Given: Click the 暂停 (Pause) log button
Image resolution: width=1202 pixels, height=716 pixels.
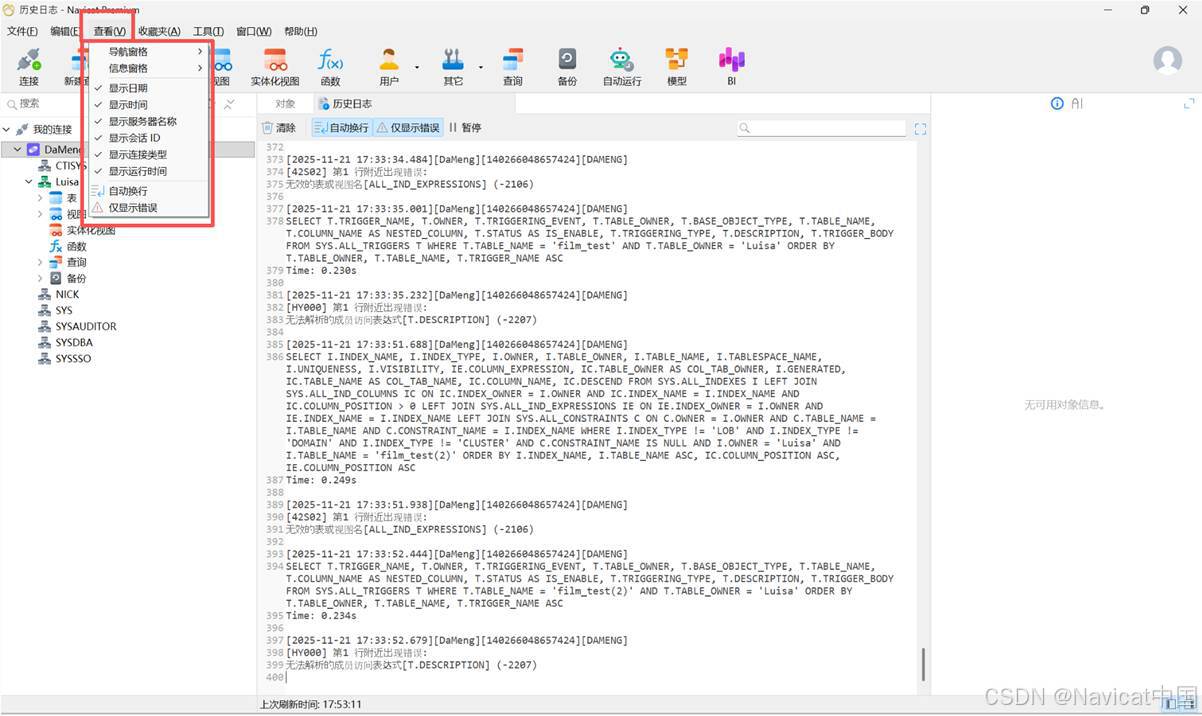Looking at the screenshot, I should (x=465, y=128).
